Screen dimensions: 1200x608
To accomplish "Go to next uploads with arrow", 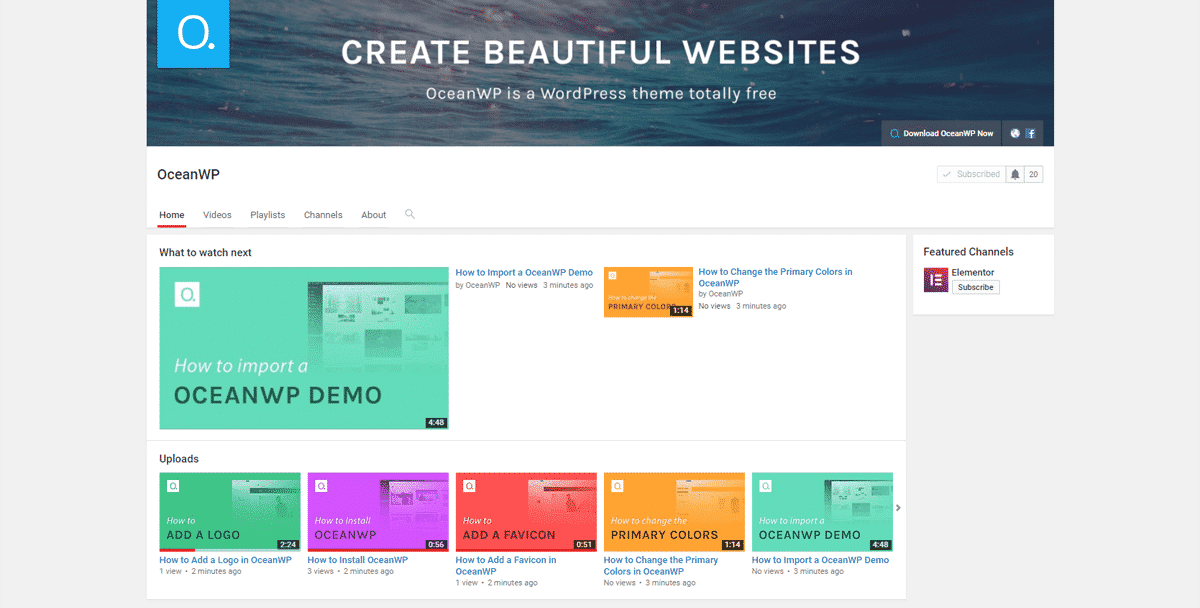I will click(x=898, y=508).
